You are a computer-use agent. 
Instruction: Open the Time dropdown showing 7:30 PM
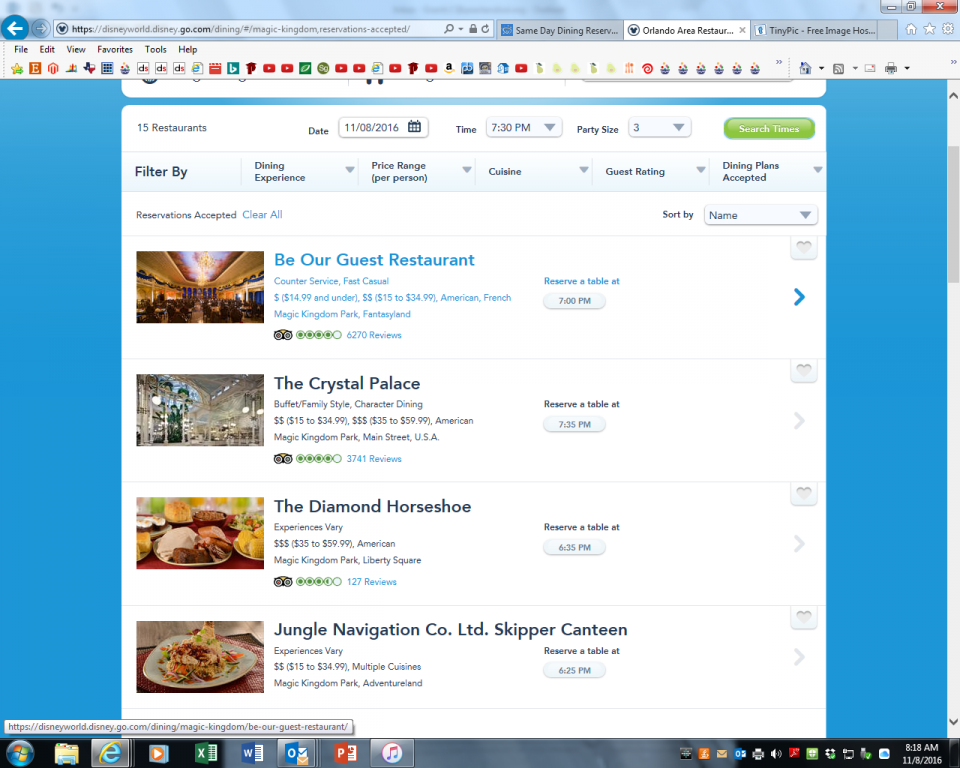(x=524, y=128)
